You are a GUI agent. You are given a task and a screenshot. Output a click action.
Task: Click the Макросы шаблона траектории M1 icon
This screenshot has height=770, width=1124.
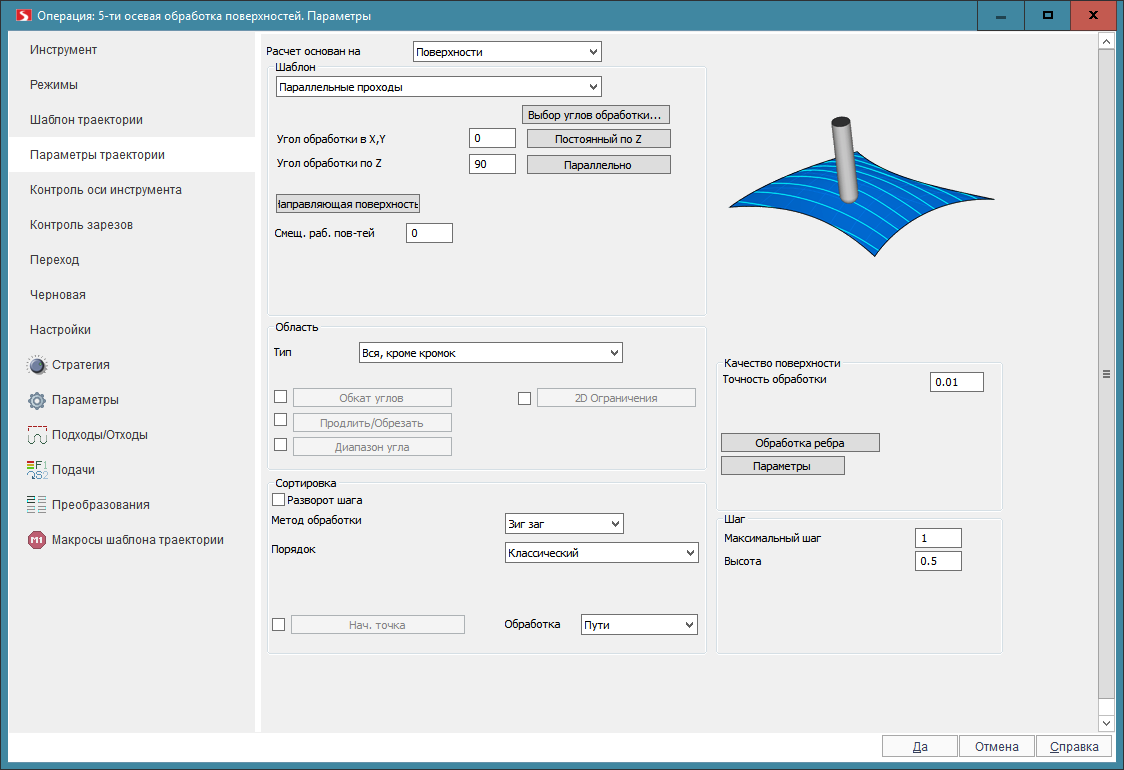(x=37, y=540)
